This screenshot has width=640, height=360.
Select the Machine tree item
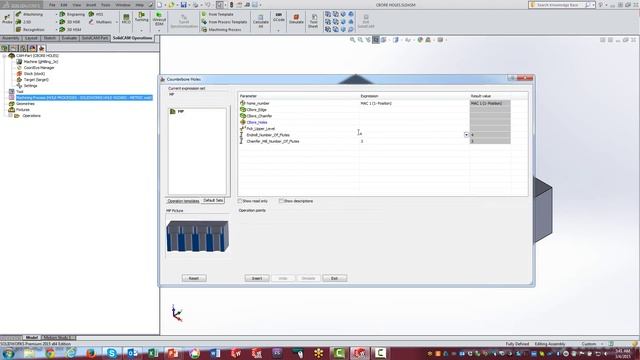[37, 62]
